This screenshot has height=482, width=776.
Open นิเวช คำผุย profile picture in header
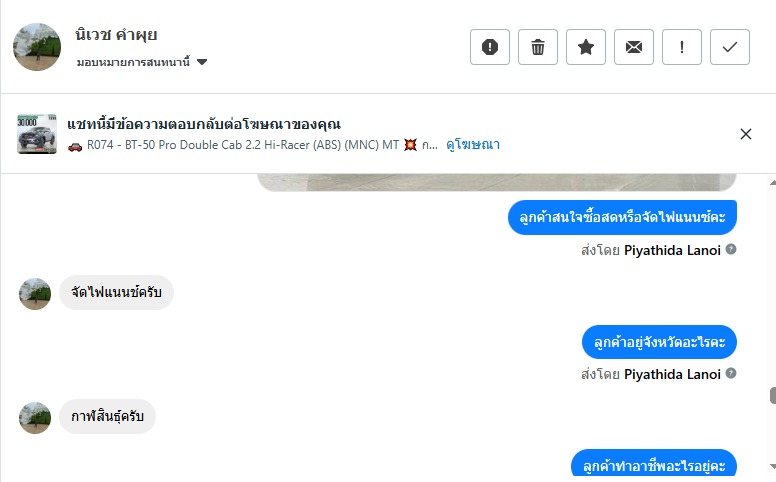[37, 47]
